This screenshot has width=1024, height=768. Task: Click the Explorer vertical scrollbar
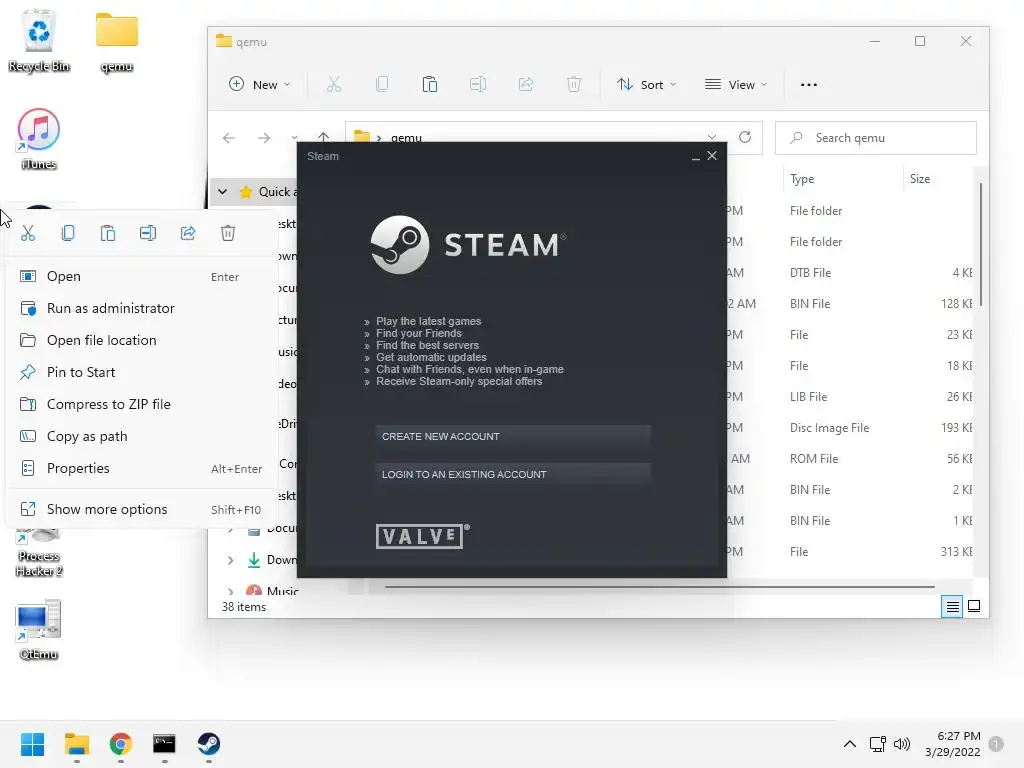click(981, 245)
